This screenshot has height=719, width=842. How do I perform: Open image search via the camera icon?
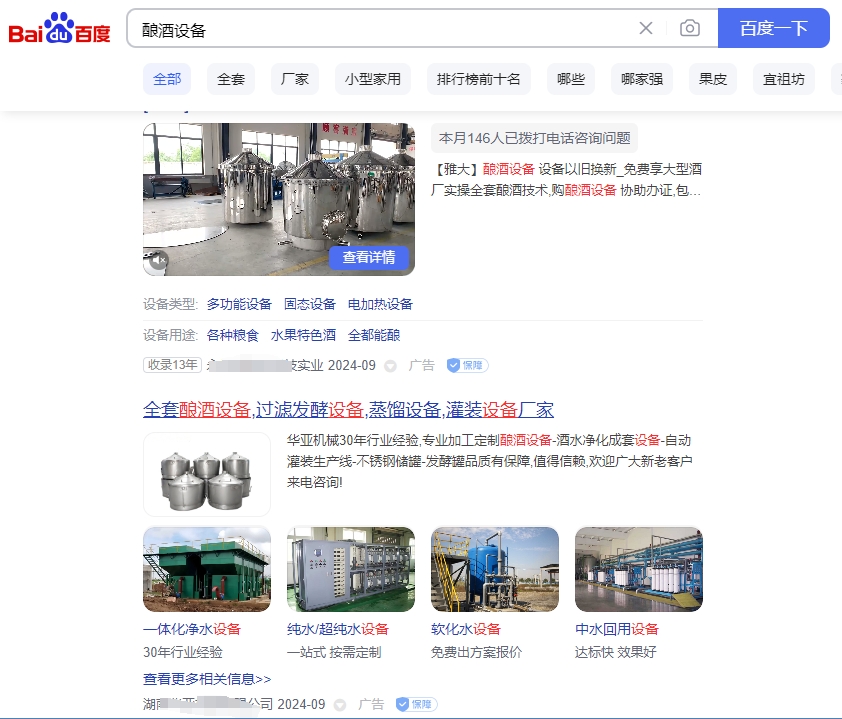[x=689, y=28]
